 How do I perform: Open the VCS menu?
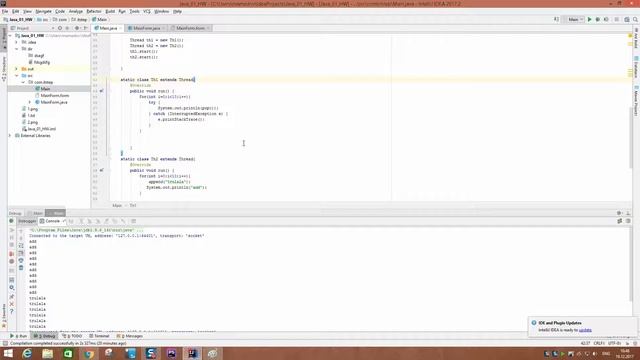(147, 11)
